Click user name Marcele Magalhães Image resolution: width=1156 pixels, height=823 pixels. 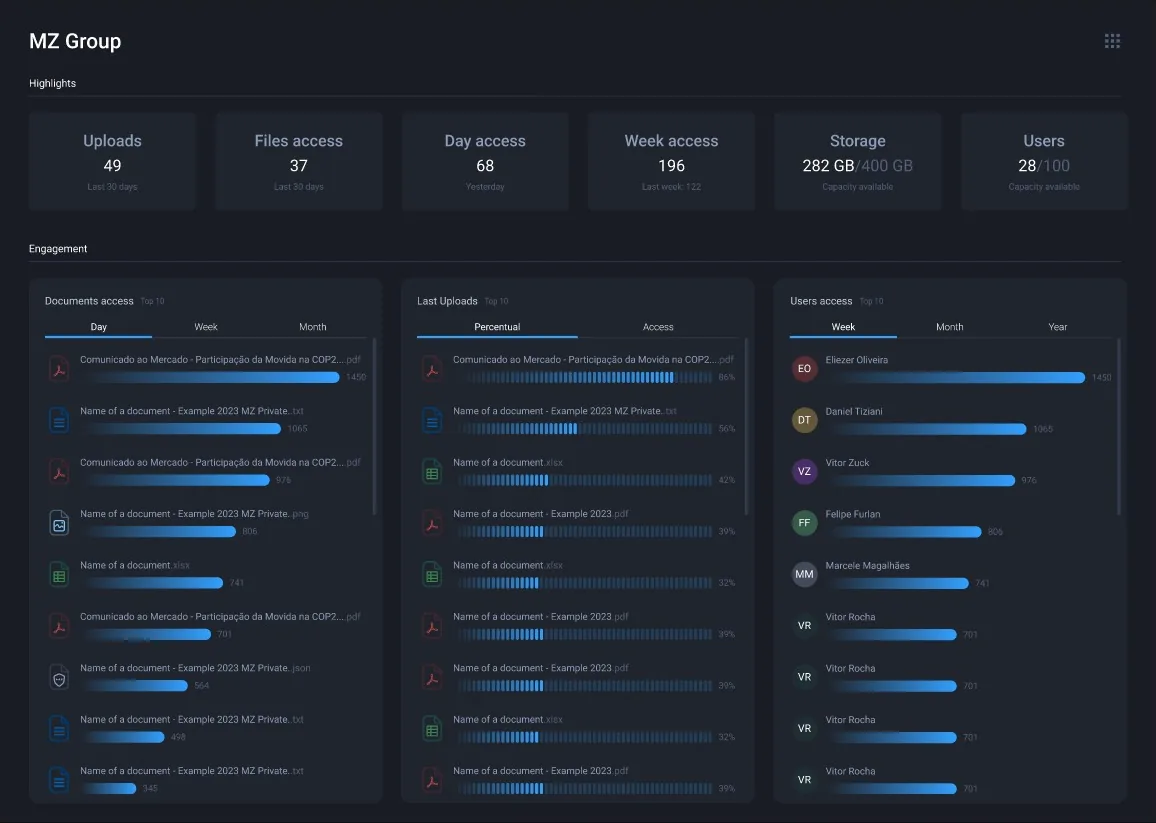coord(868,566)
